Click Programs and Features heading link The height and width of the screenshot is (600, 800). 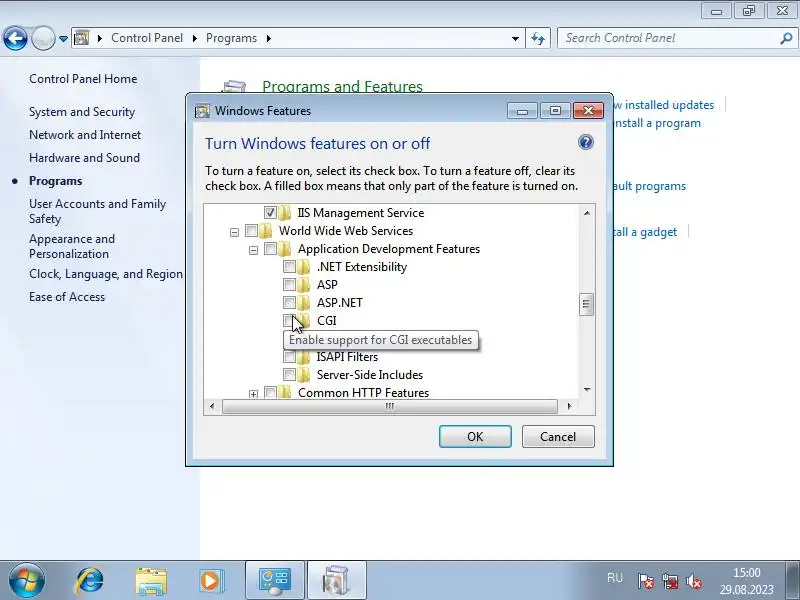[x=342, y=86]
